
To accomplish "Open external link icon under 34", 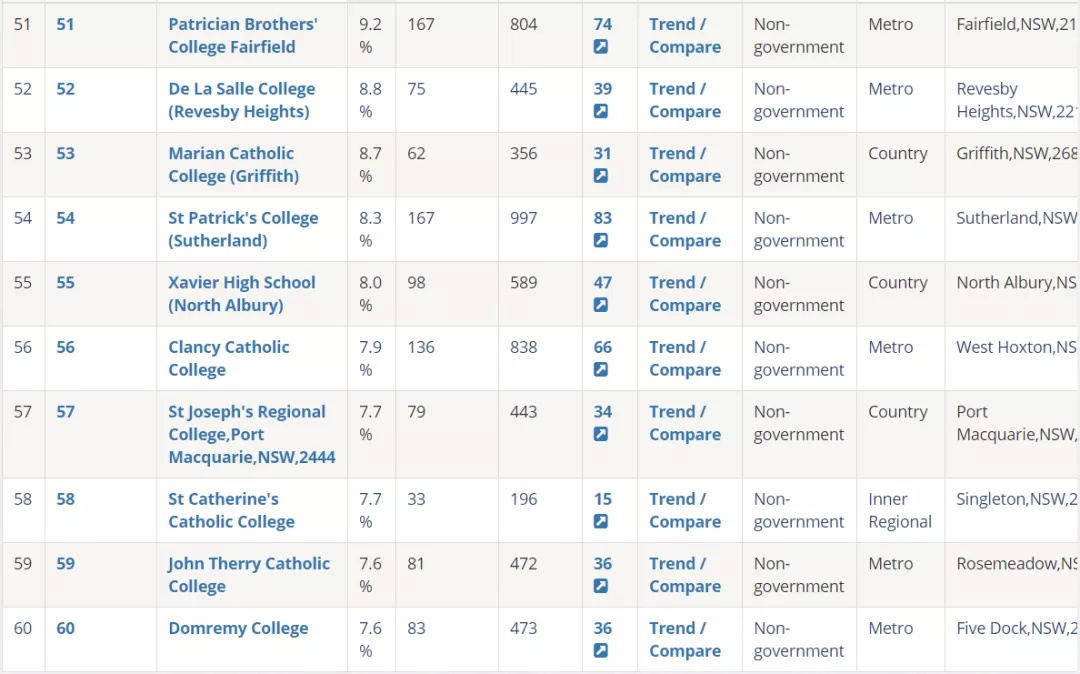I will (601, 434).
